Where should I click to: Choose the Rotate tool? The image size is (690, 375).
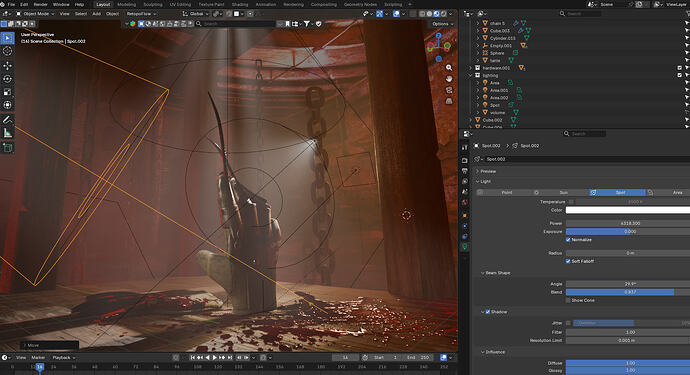click(7, 79)
